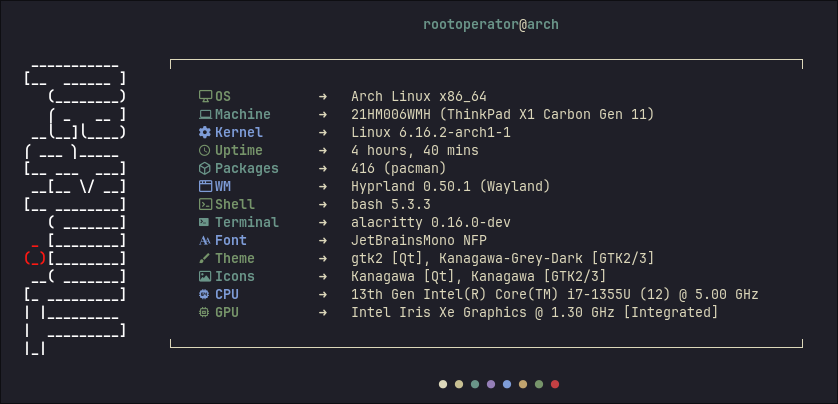Screen dimensions: 838x404
Task: Click the gear icon beside Kernel
Action: [205, 132]
